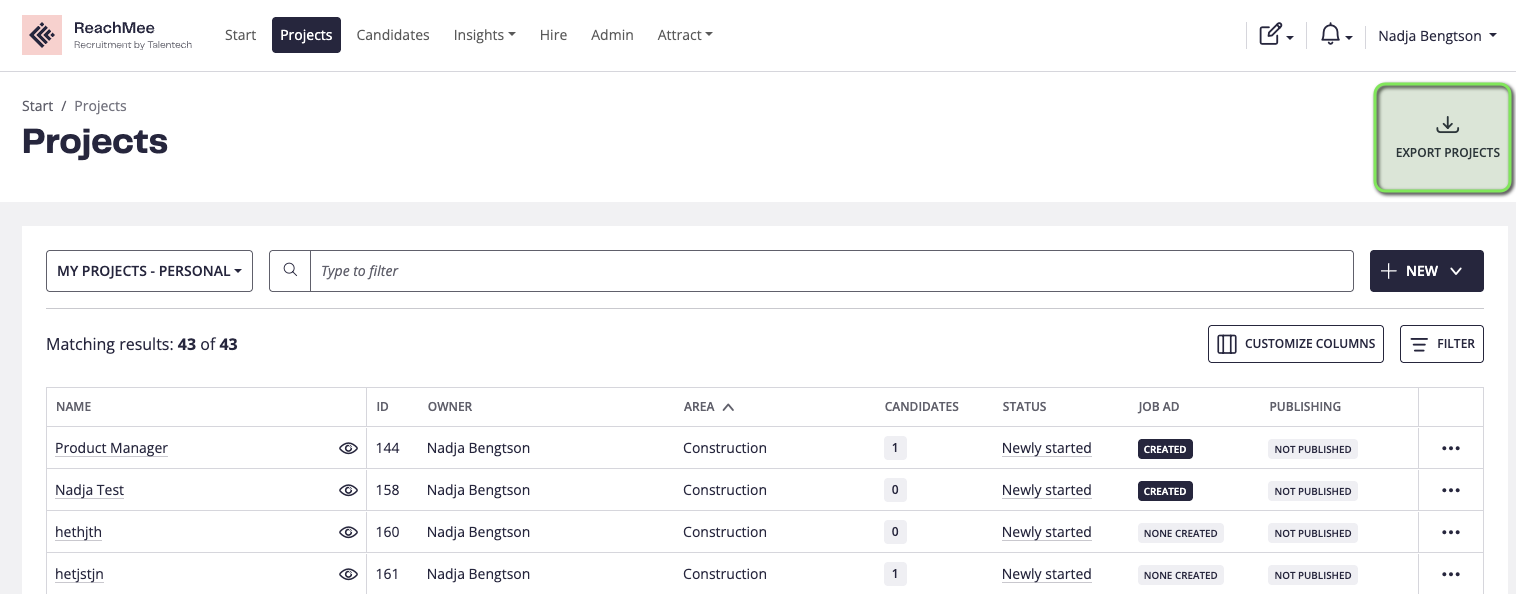
Task: Open the compose pencil icon menu
Action: (1275, 36)
